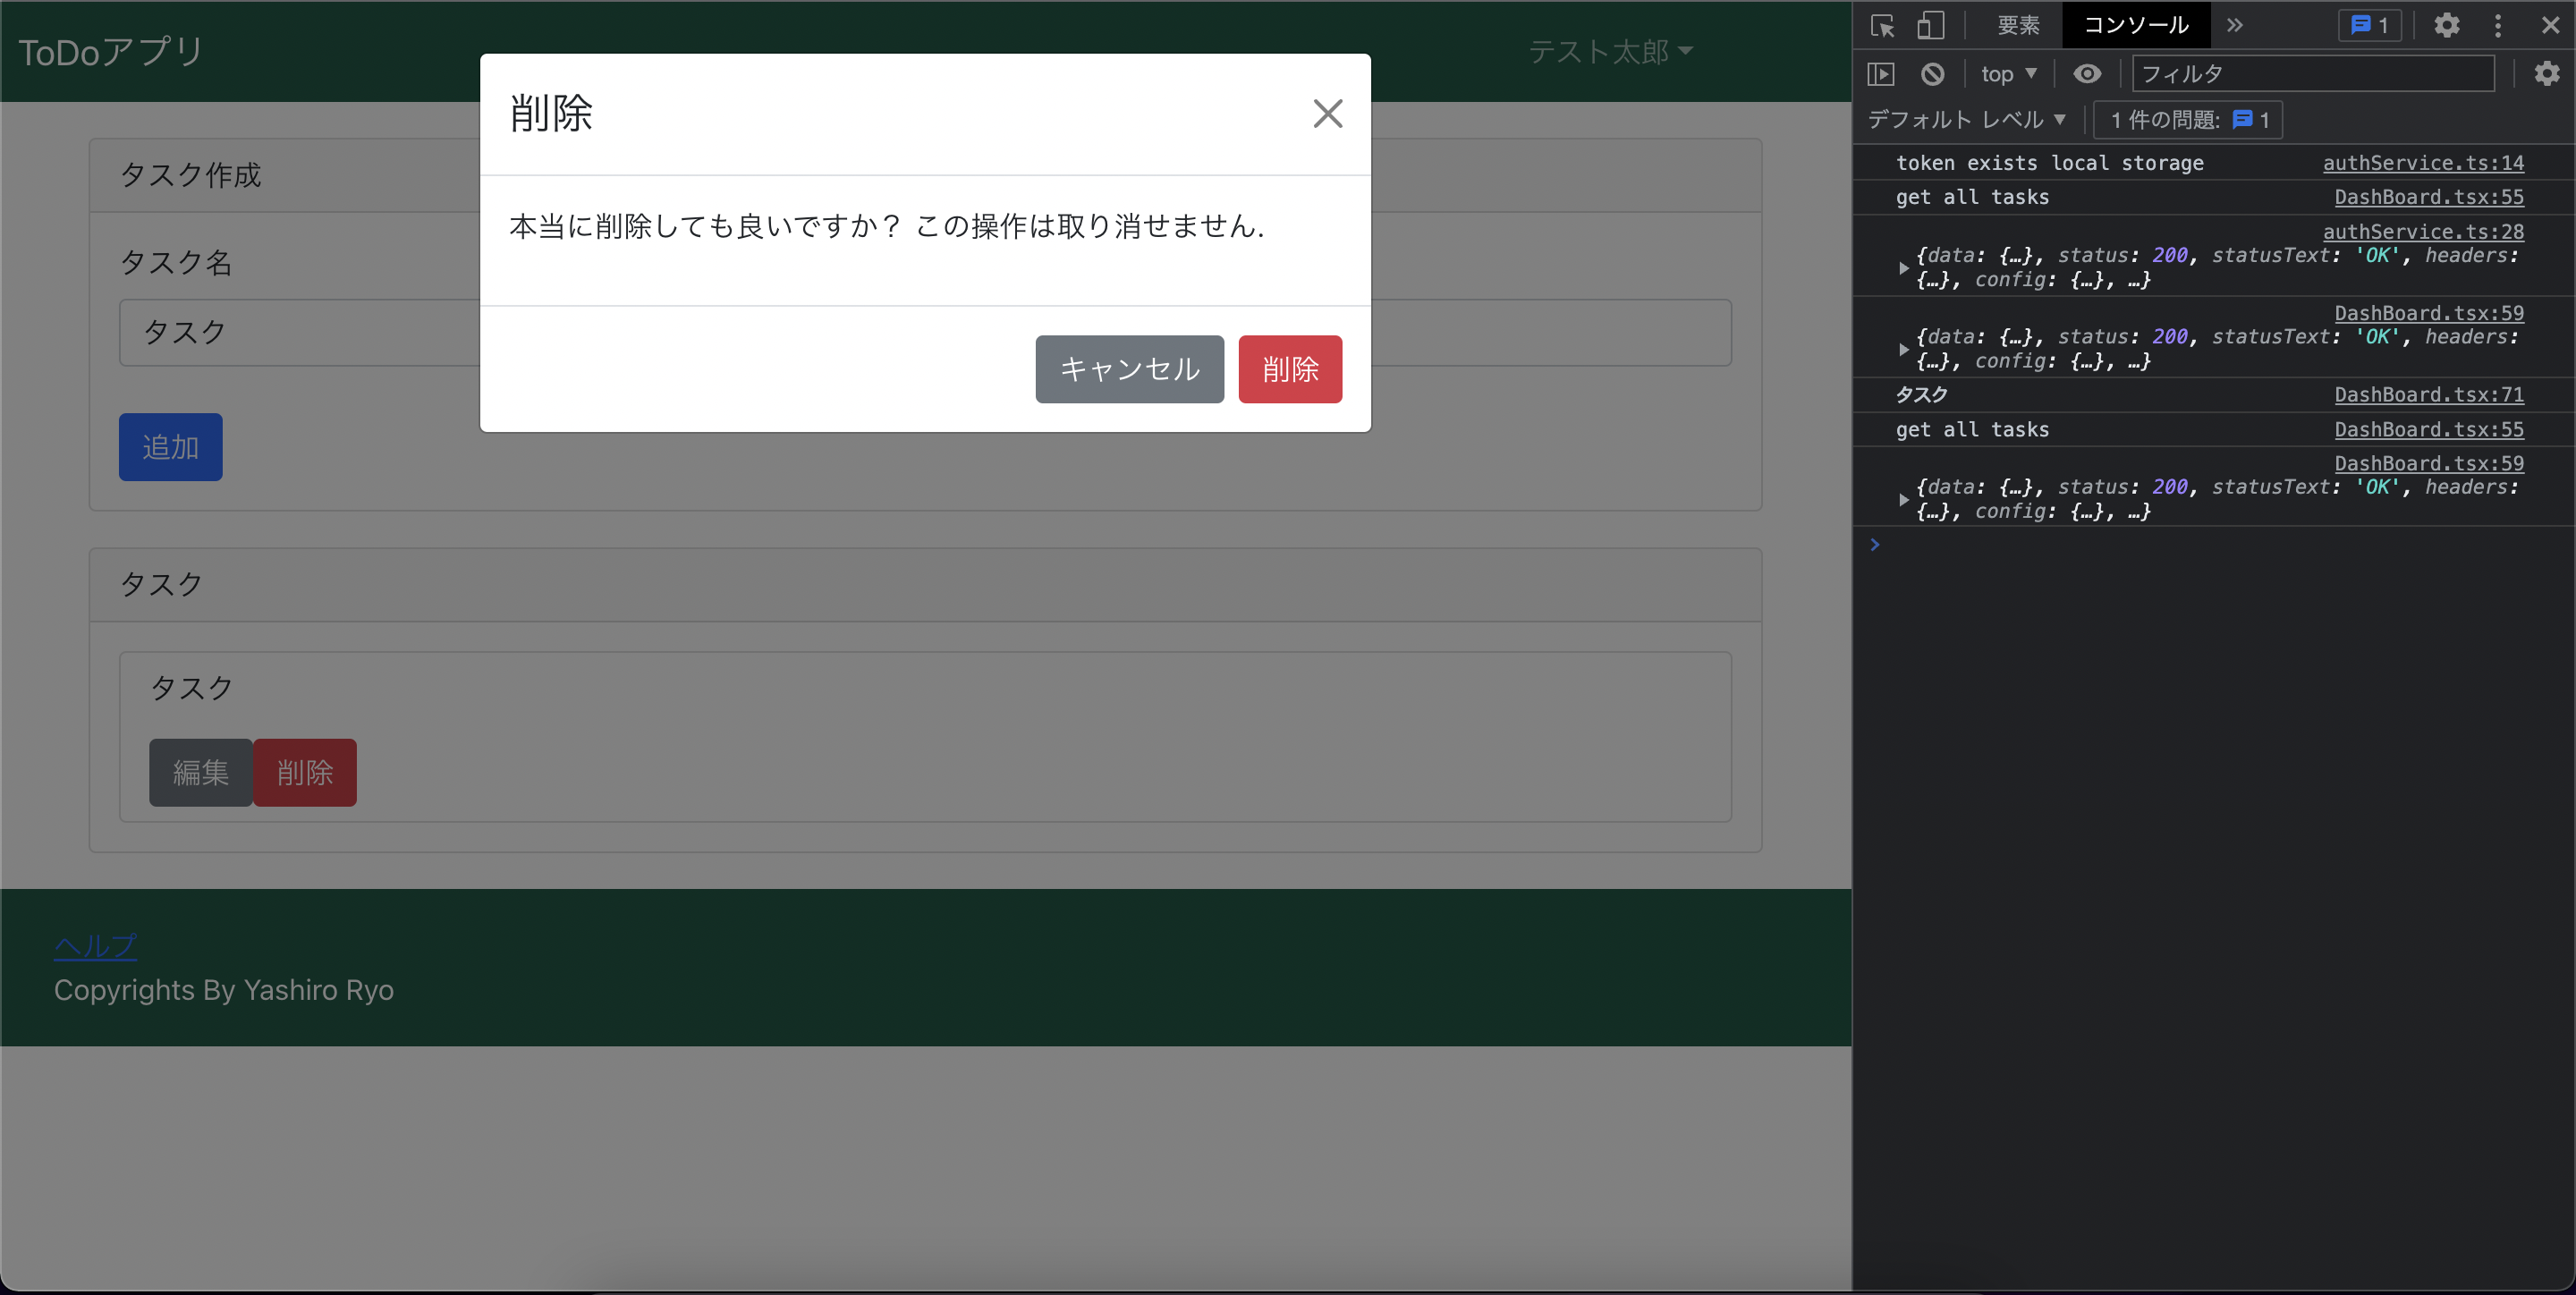
Task: Click the キャンセル button in the dialog
Action: click(x=1129, y=369)
